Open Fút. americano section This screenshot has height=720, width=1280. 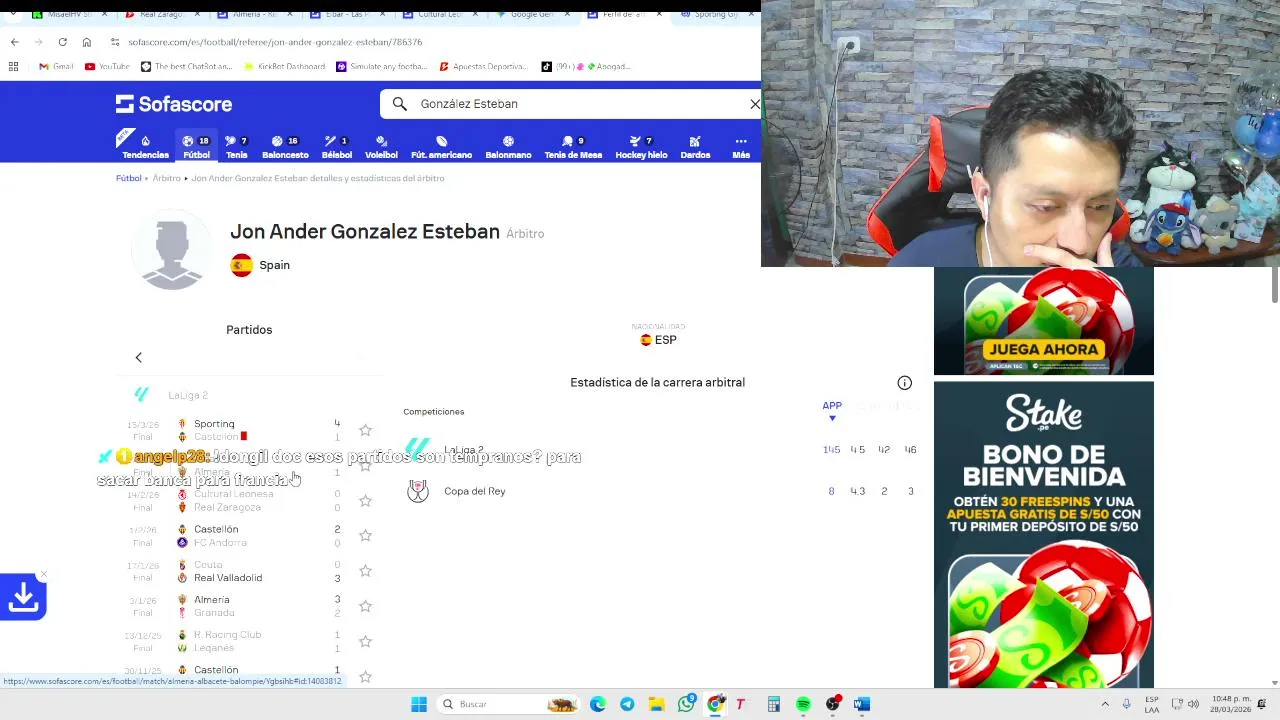[x=441, y=147]
